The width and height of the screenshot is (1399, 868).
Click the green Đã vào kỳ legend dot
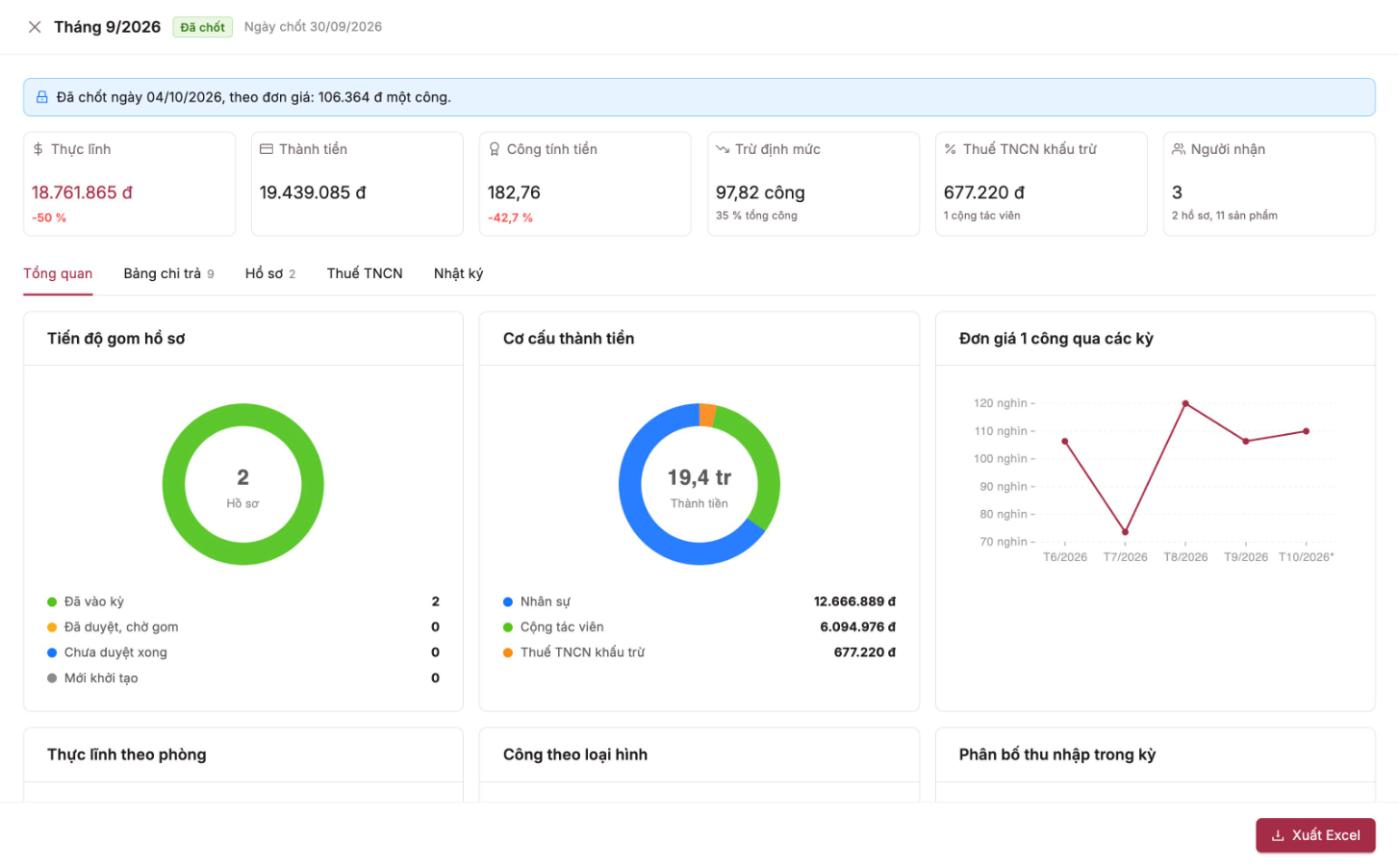[x=52, y=602]
